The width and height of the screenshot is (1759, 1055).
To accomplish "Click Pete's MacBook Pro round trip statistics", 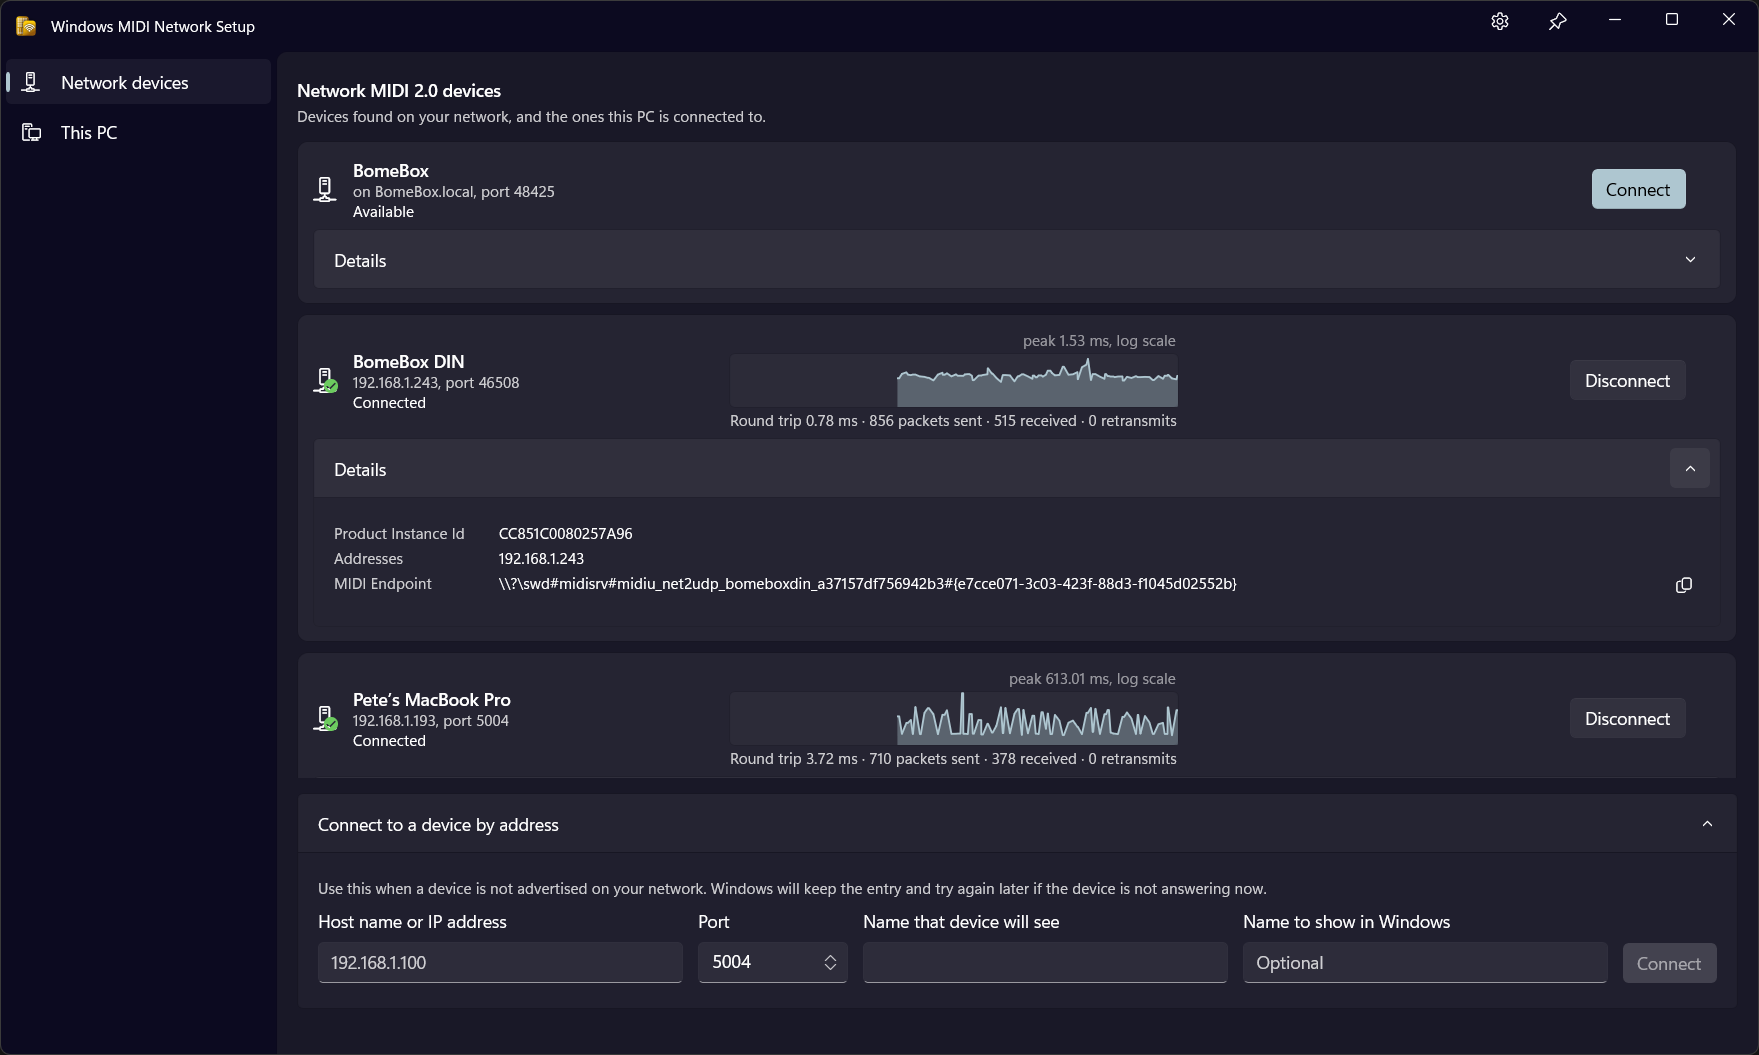I will (953, 759).
